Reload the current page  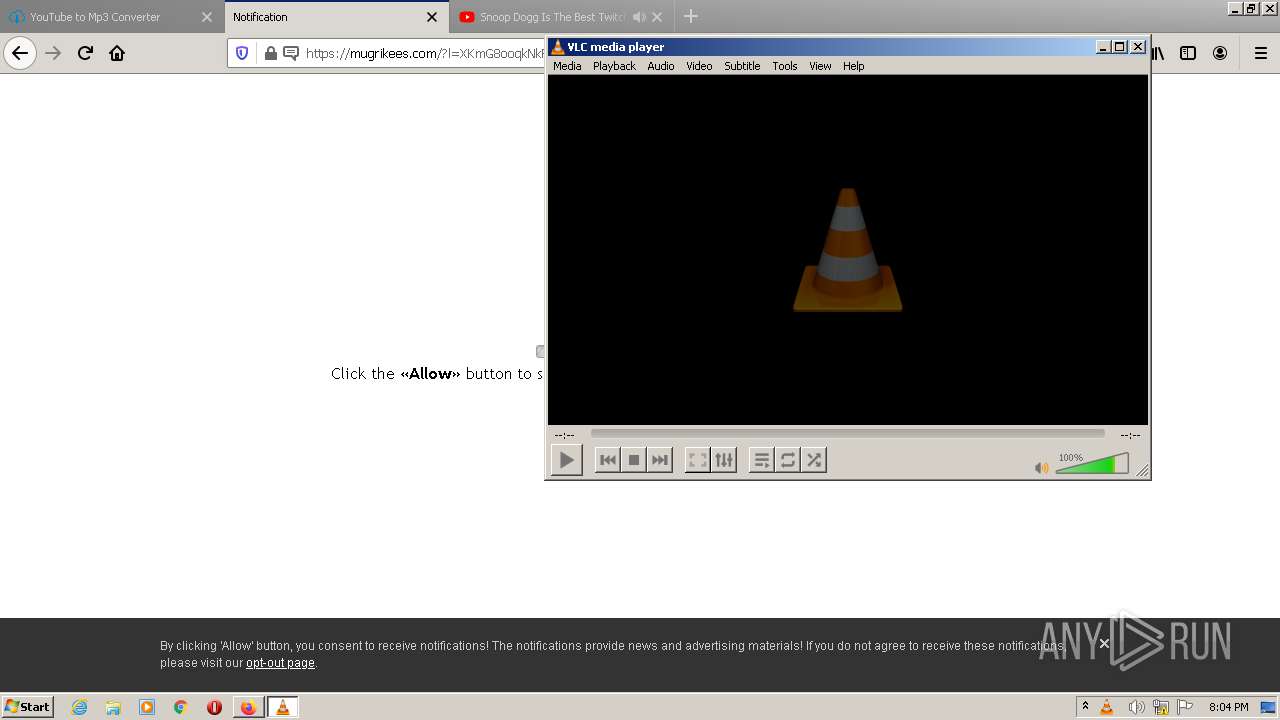click(85, 53)
